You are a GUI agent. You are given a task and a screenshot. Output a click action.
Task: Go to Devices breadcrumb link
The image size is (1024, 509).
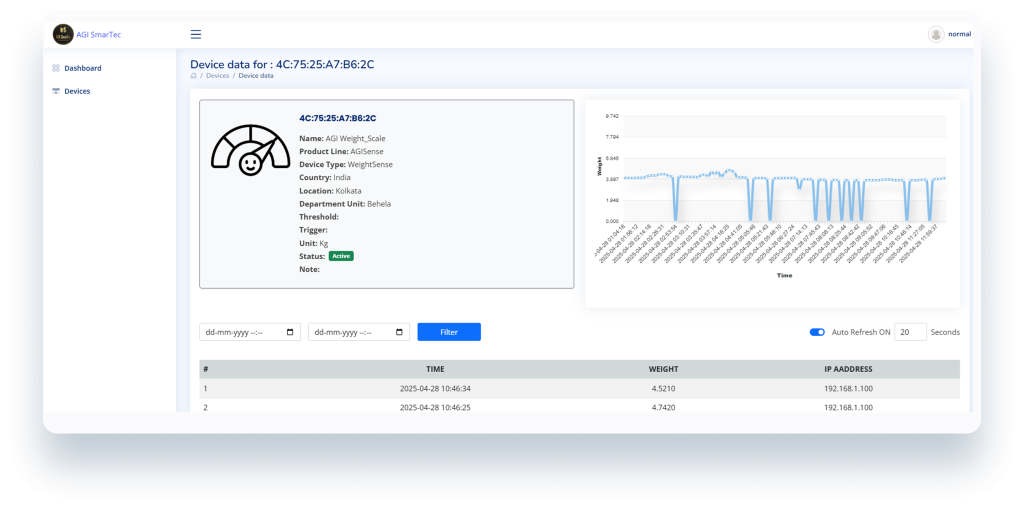click(x=217, y=76)
